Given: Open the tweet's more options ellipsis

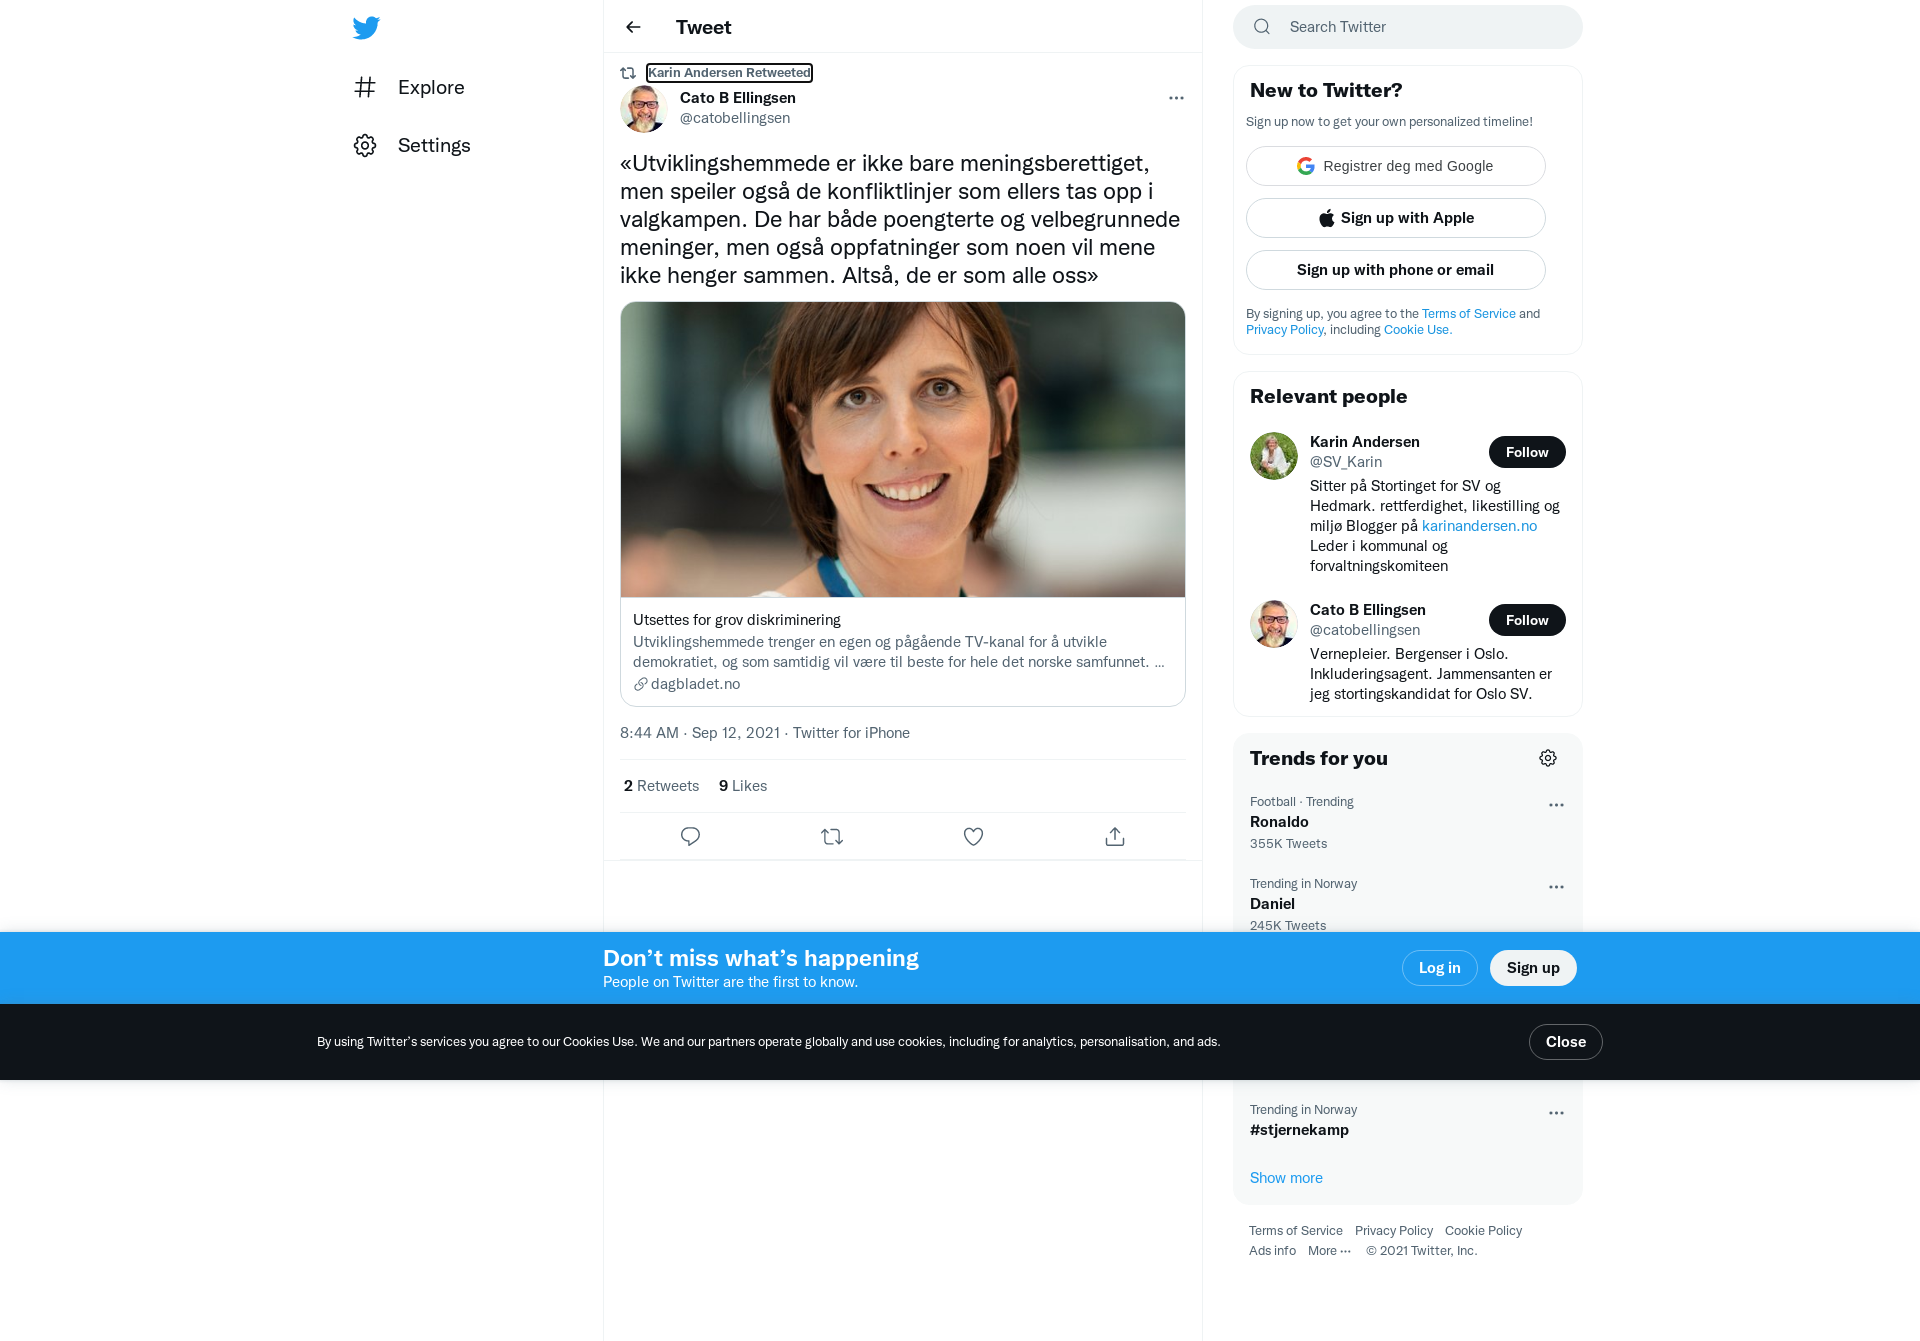Looking at the screenshot, I should pos(1176,97).
